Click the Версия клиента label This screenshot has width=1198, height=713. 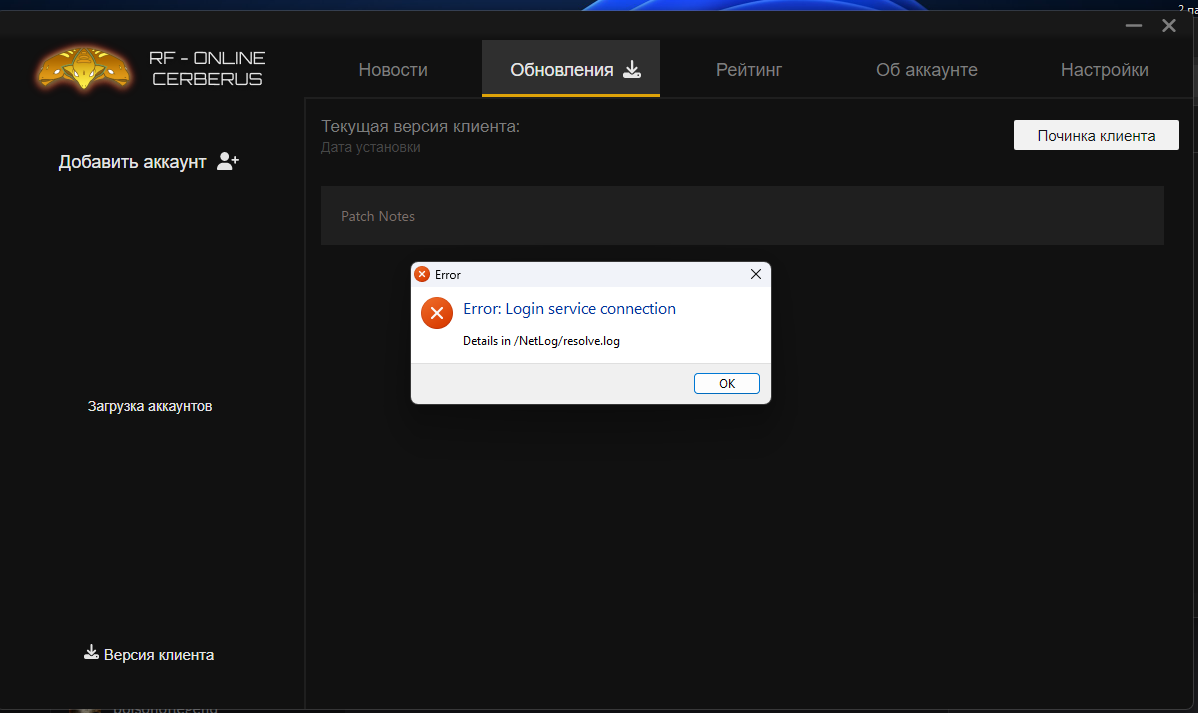[159, 655]
